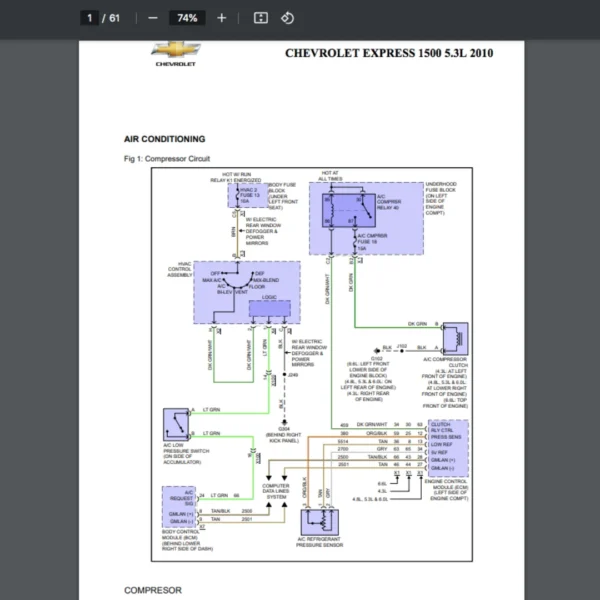Click the Fig 1 Compressor Circuit caption
Image resolution: width=600 pixels, height=600 pixels.
point(166,159)
